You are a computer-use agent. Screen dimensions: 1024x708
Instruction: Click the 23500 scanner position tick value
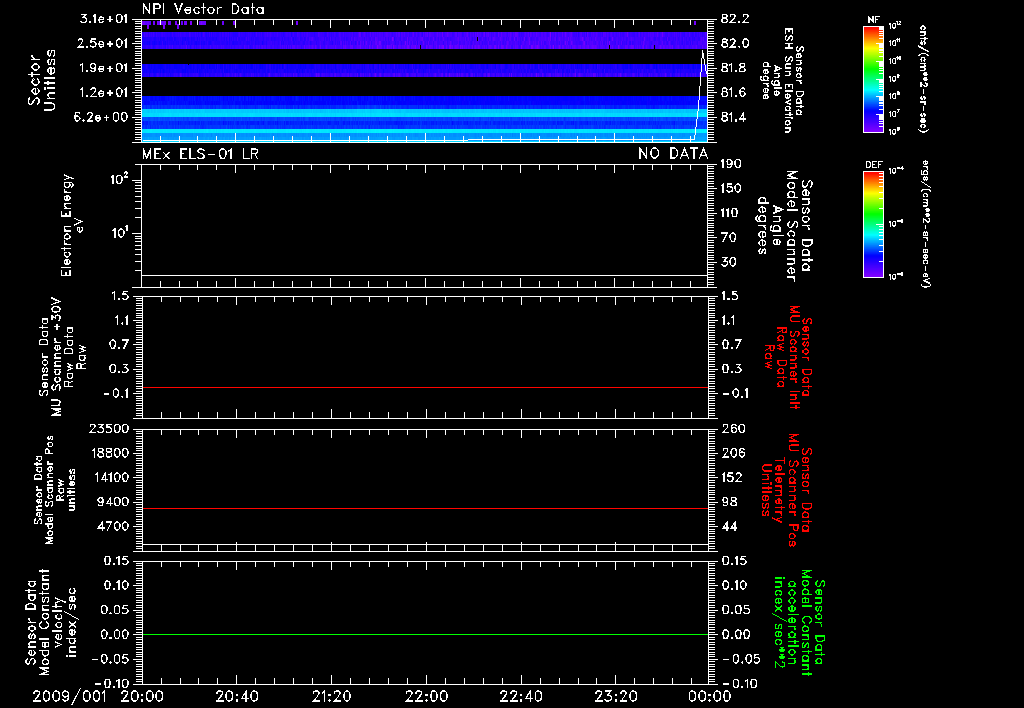pos(109,428)
